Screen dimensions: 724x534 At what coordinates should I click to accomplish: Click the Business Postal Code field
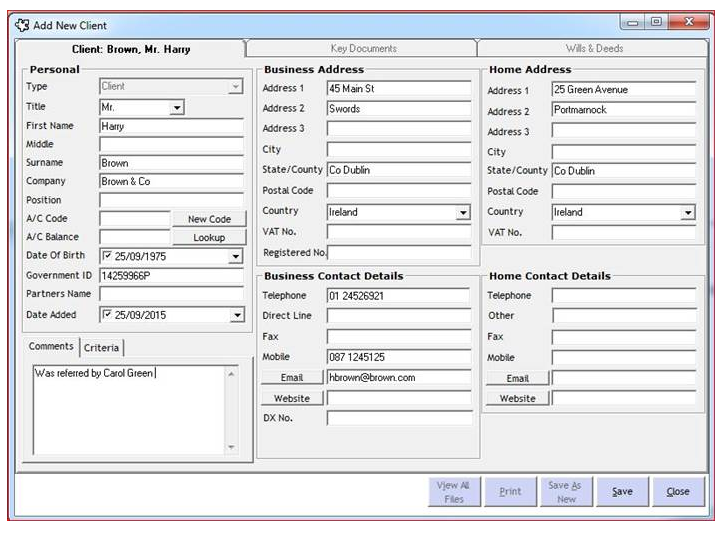coord(399,191)
